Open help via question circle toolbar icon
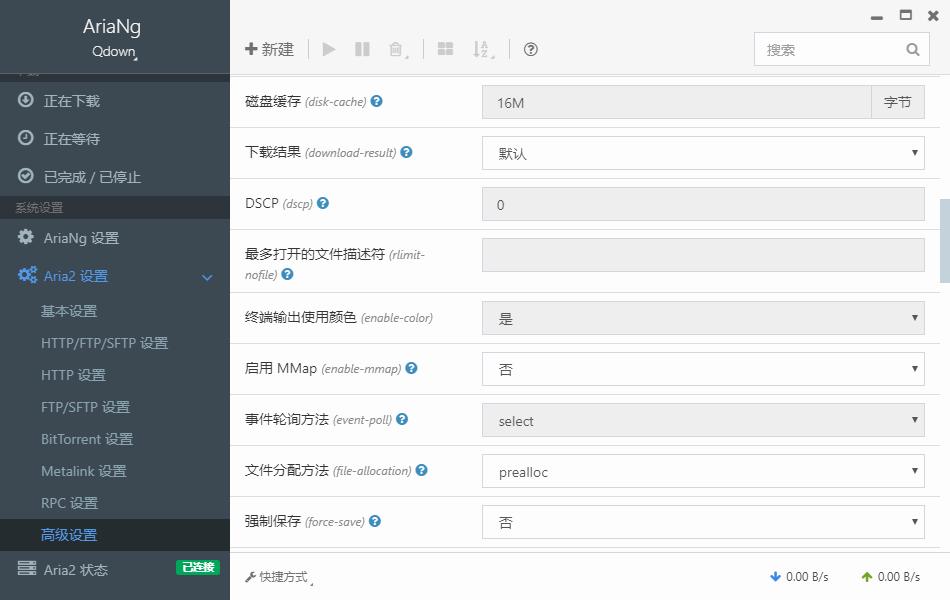Screen dimensions: 950x600 [x=531, y=49]
